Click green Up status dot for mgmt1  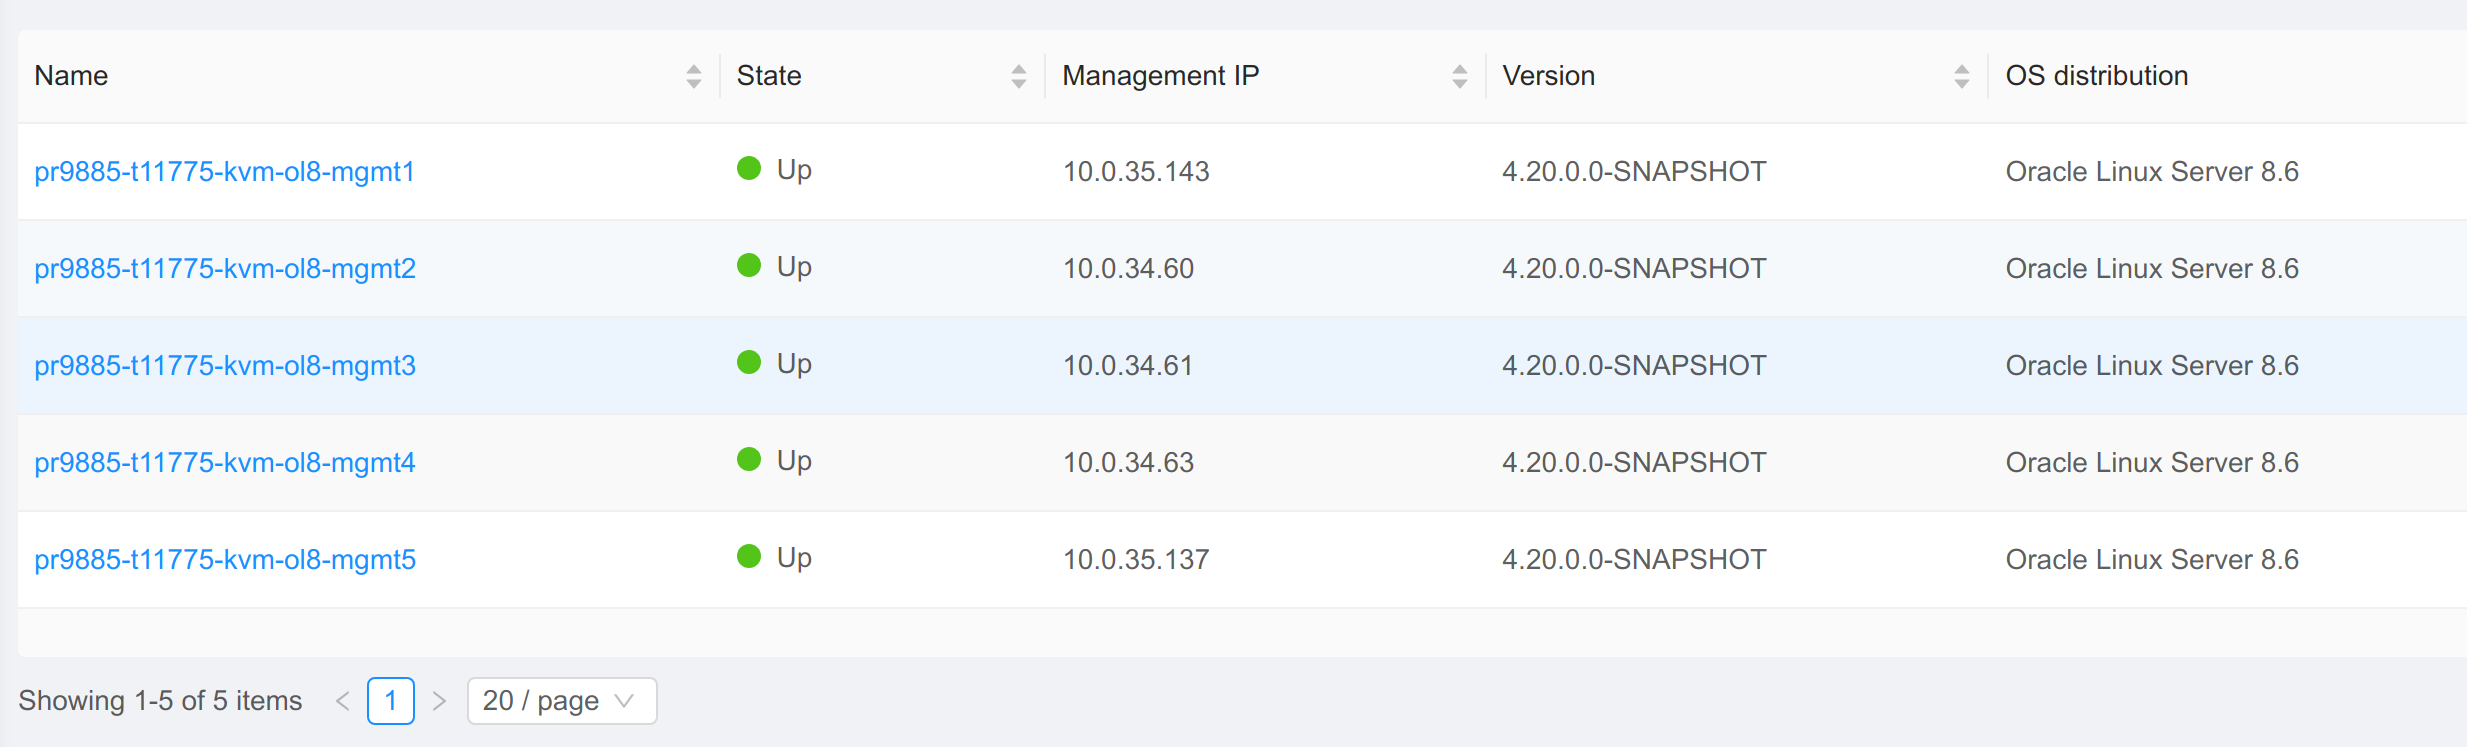coord(749,169)
